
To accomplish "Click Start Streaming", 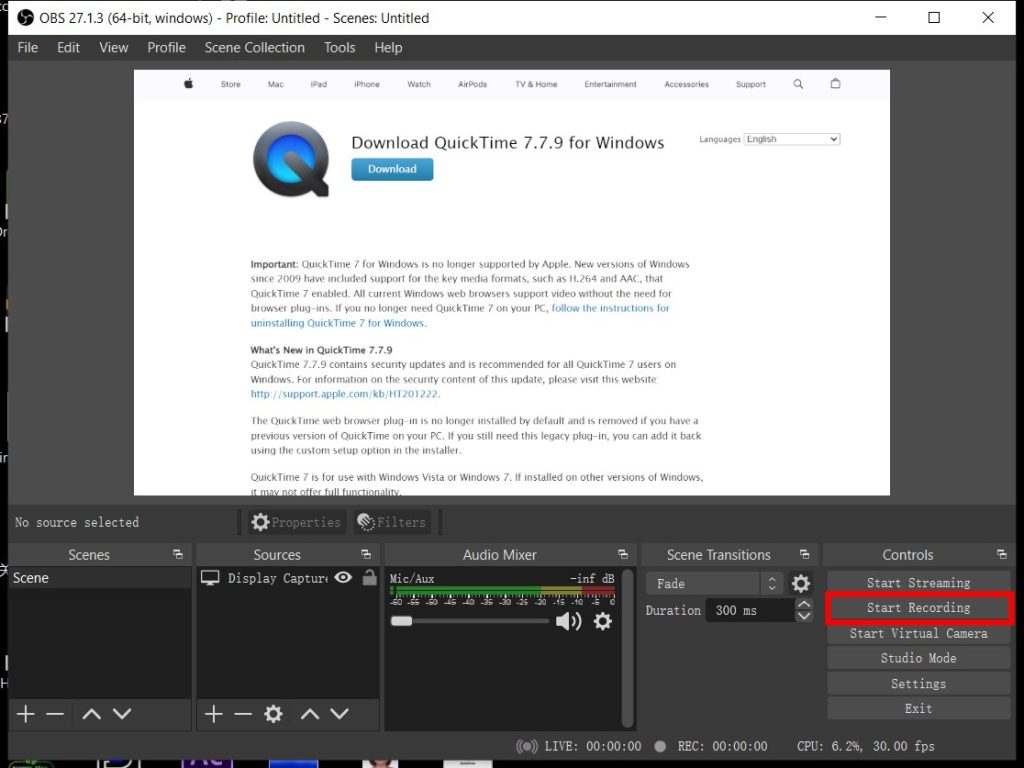I will 918,583.
